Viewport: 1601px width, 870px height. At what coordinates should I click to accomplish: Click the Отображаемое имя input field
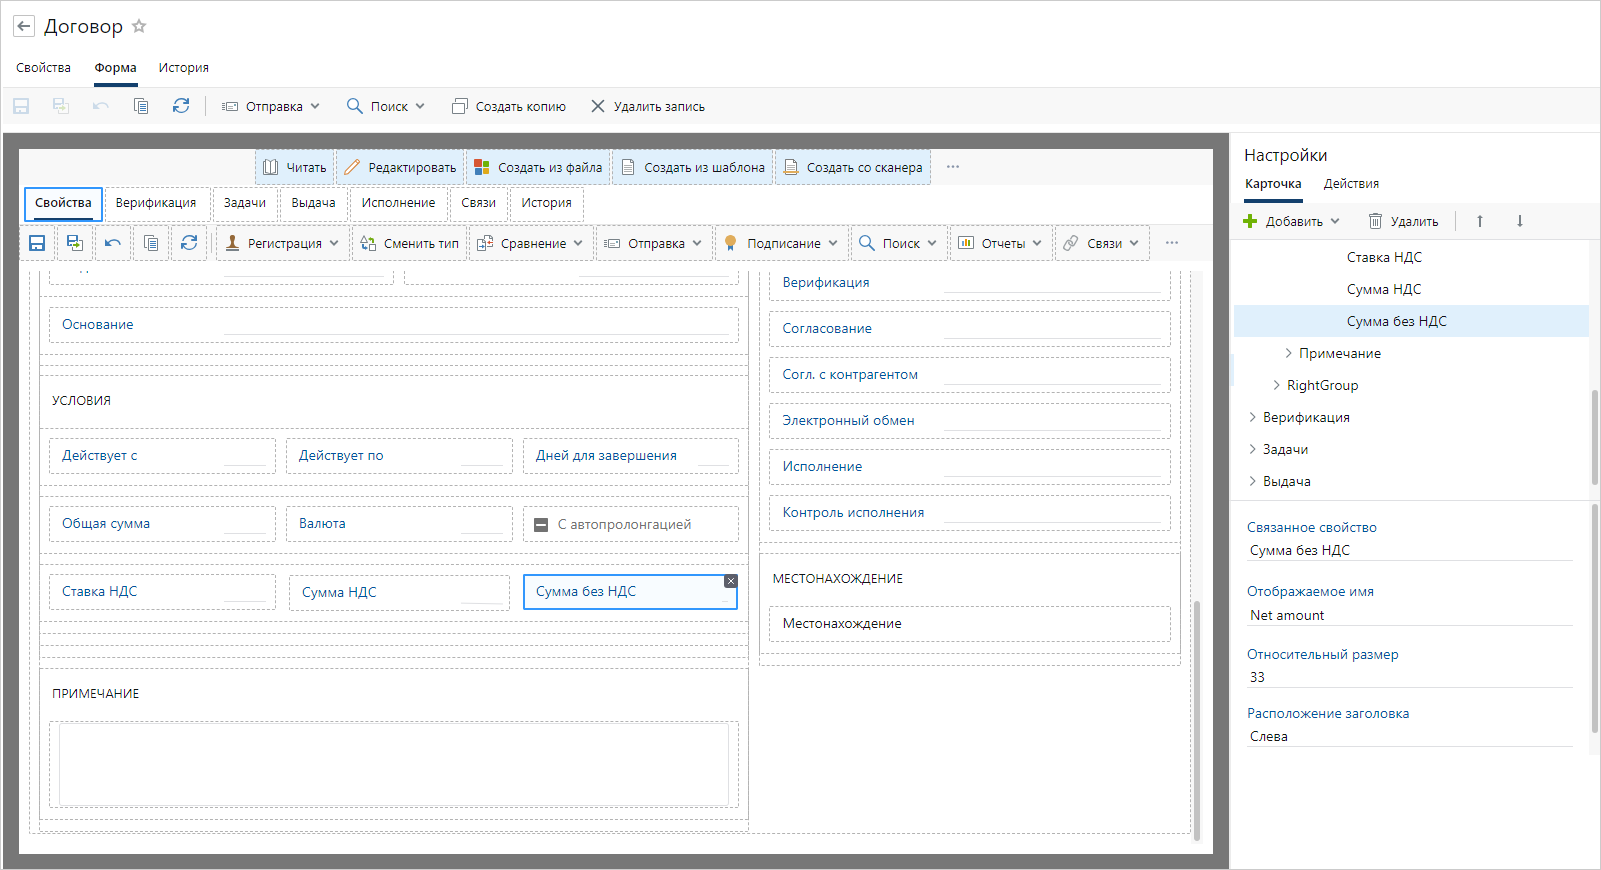tap(1408, 615)
